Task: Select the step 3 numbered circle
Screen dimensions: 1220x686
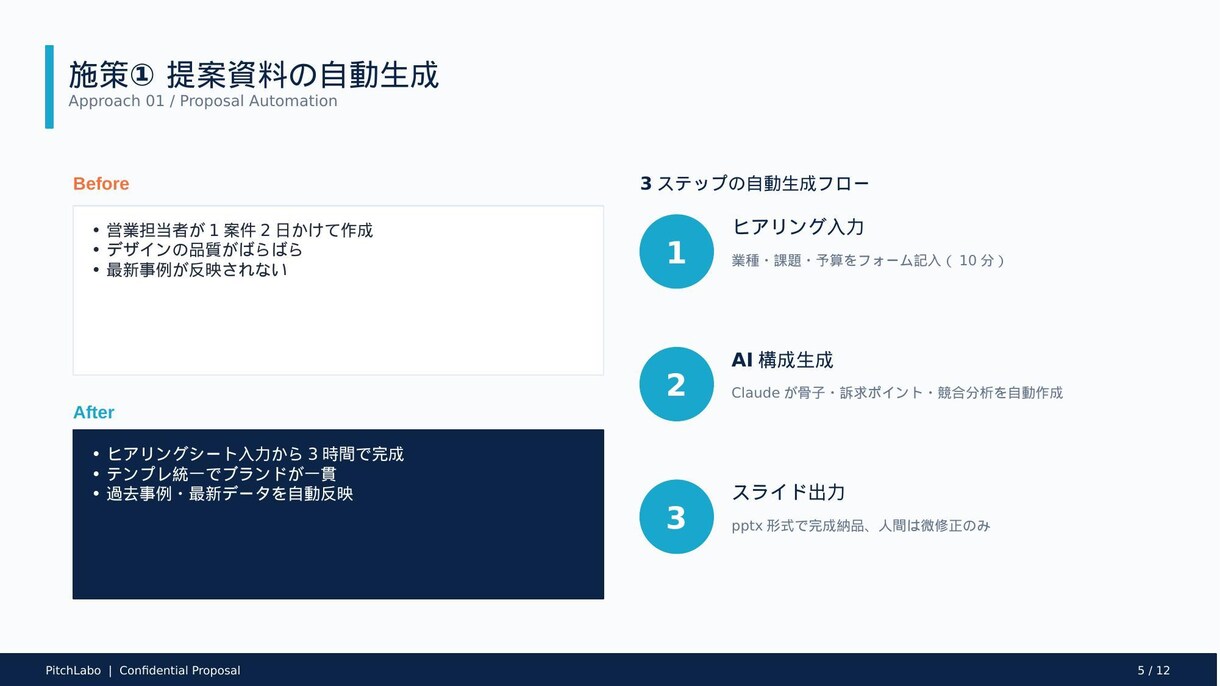Action: pos(676,517)
